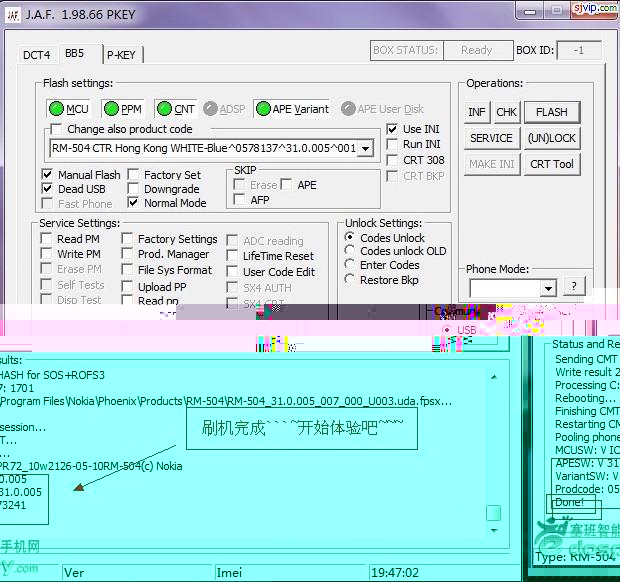Image resolution: width=620 pixels, height=582 pixels.
Task: Click the grey APE User Disk indicator
Action: (x=348, y=109)
